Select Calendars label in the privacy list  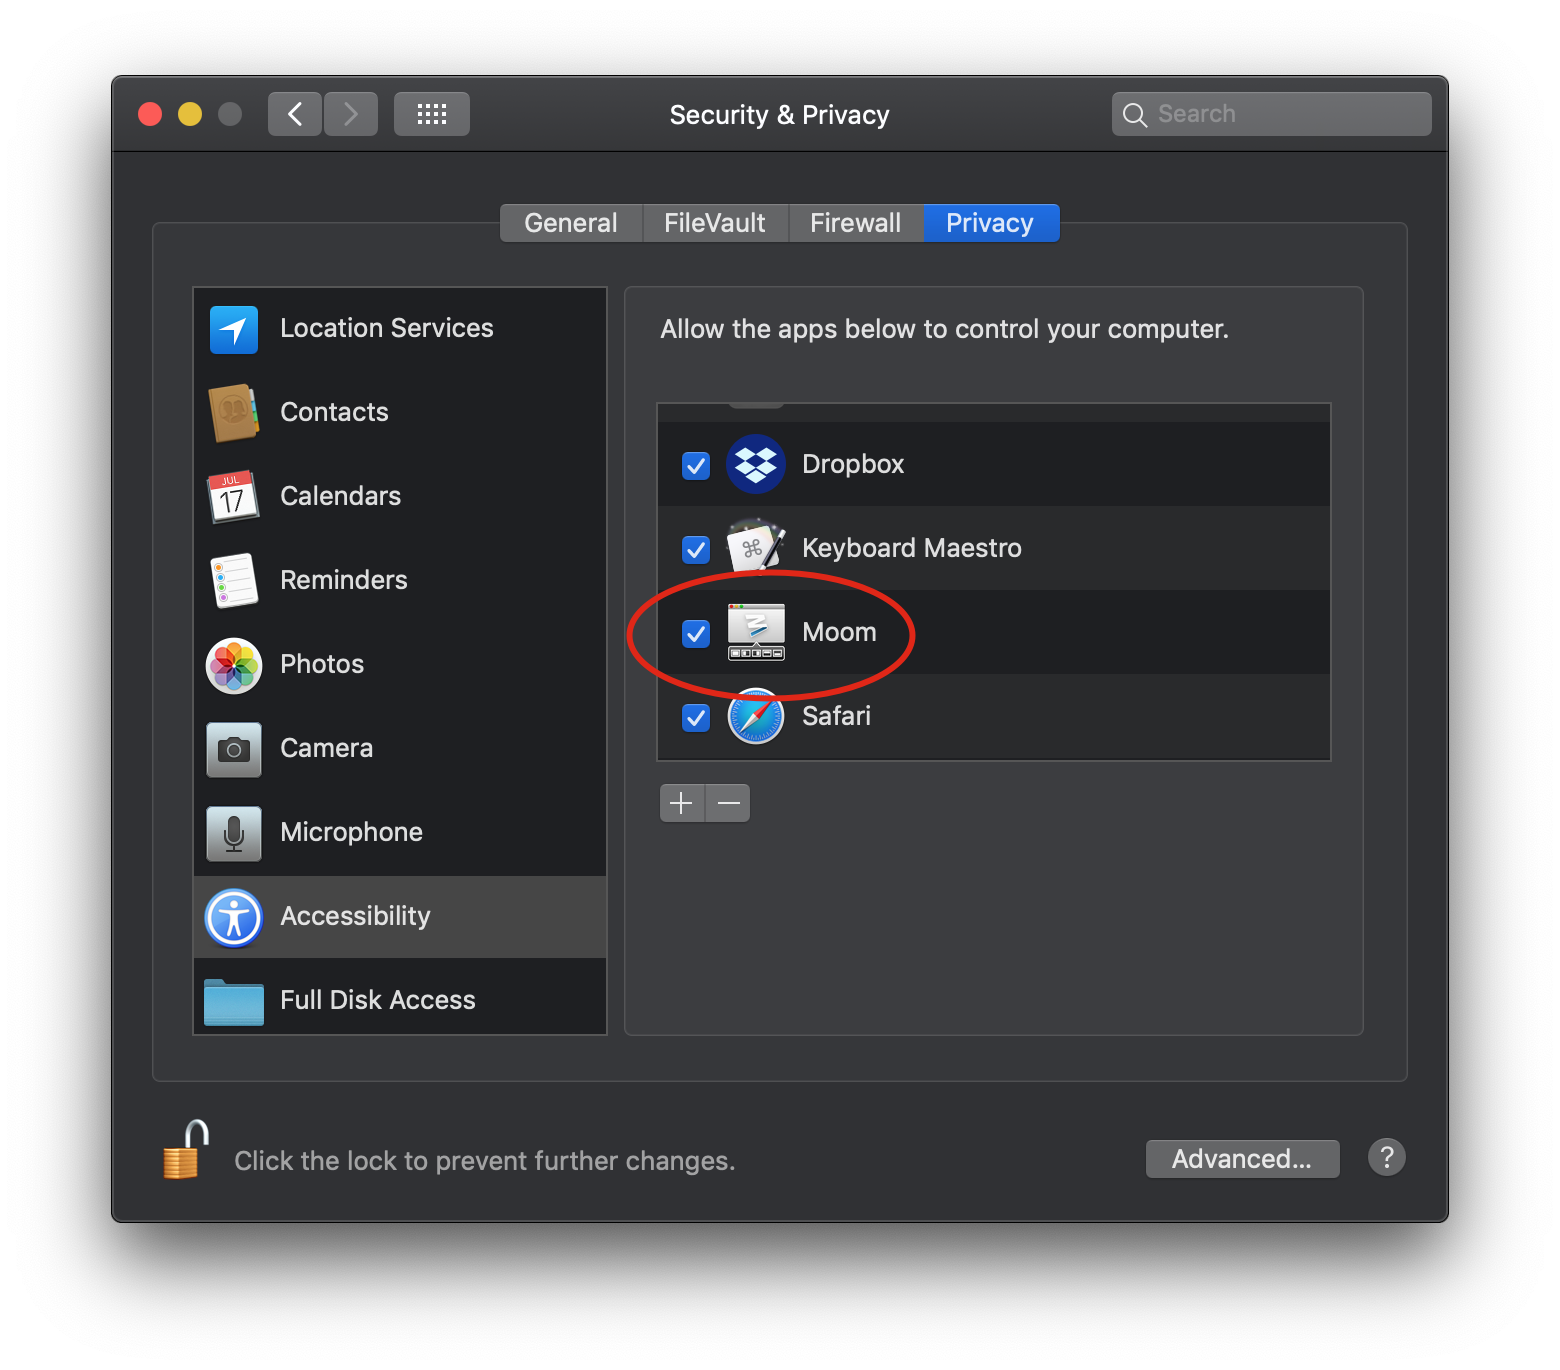(x=340, y=496)
